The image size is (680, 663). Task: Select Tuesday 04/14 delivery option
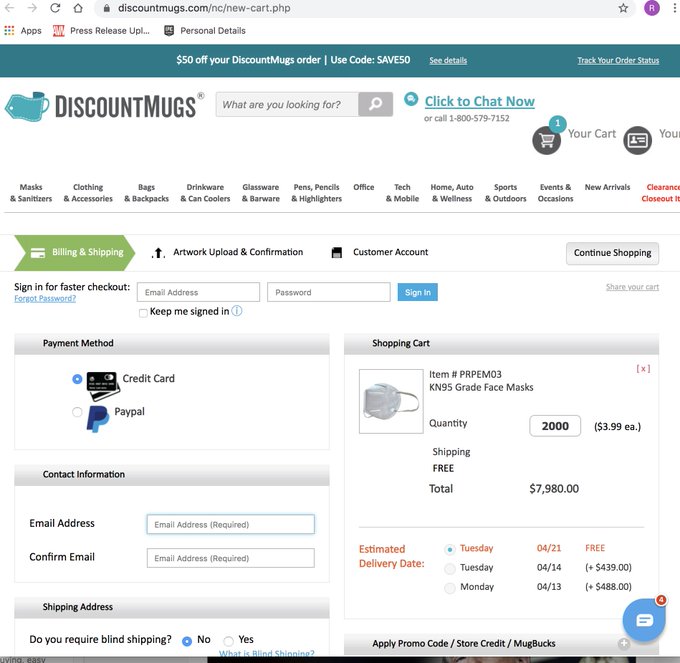(450, 568)
